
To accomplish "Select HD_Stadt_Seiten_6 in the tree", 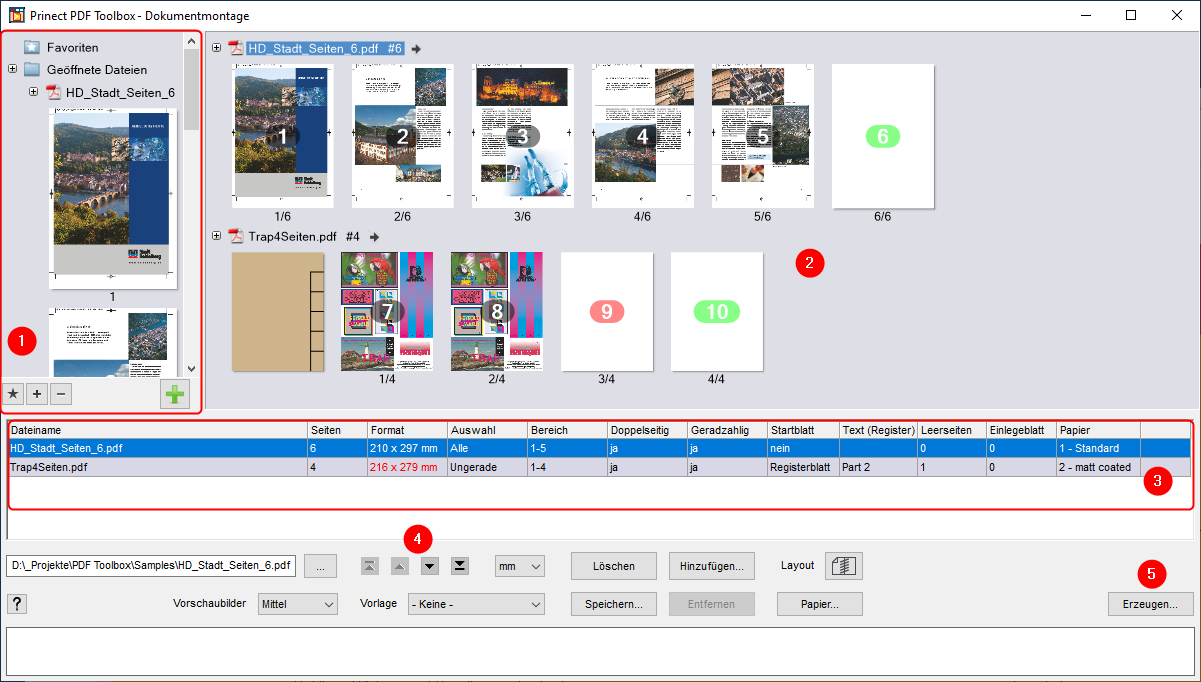I will (x=120, y=93).
